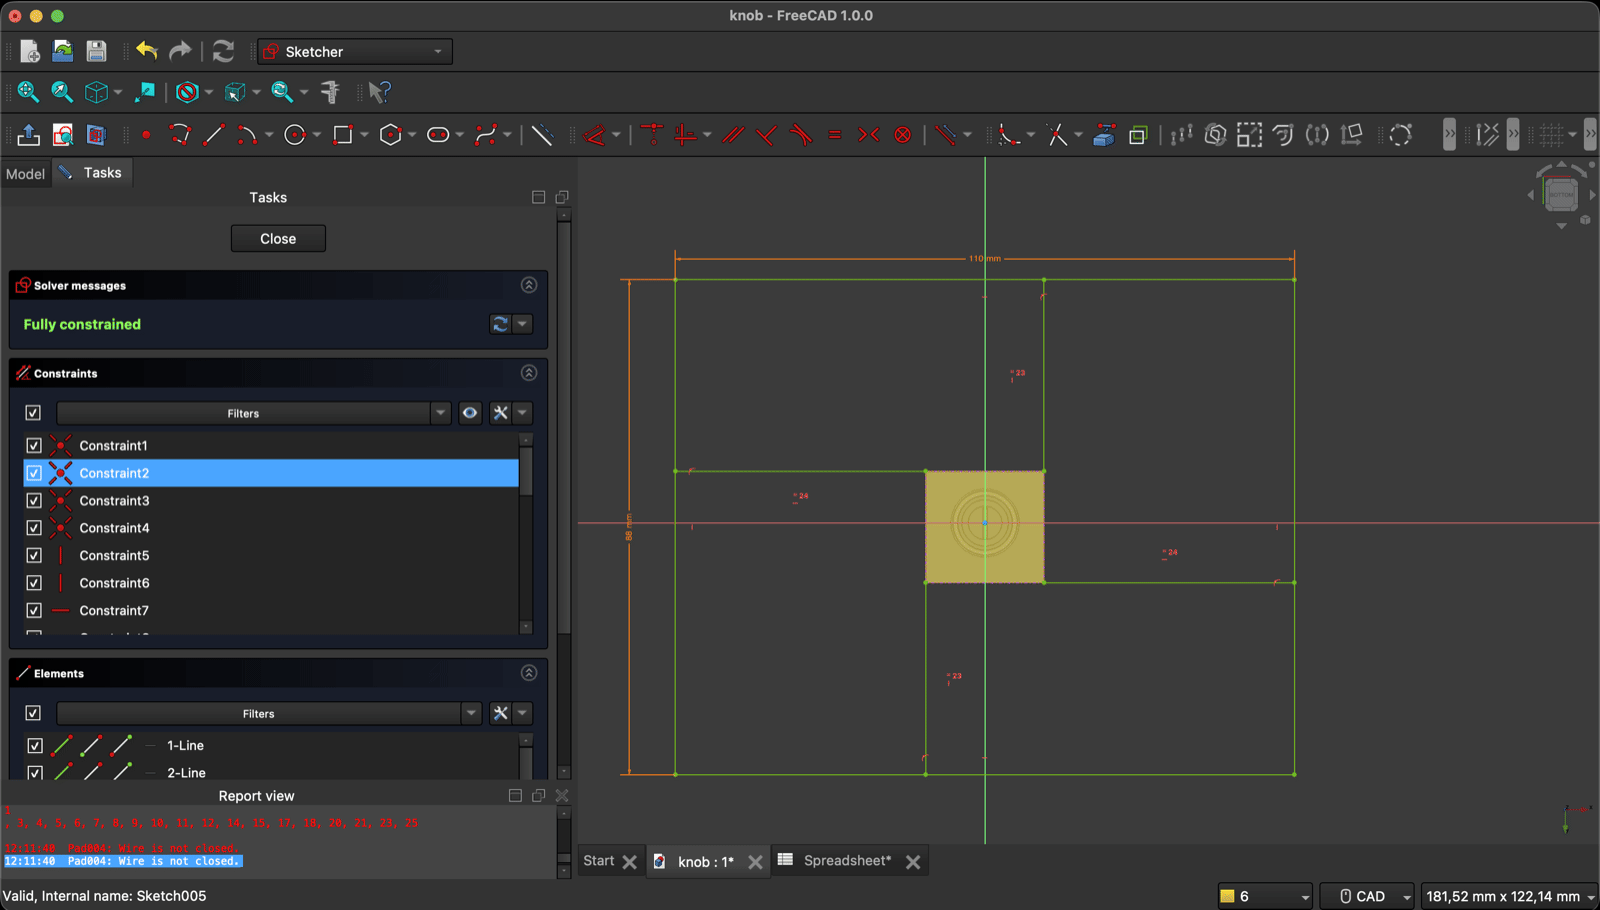Click the fit all zoom icon
This screenshot has width=1600, height=910.
click(x=28, y=92)
